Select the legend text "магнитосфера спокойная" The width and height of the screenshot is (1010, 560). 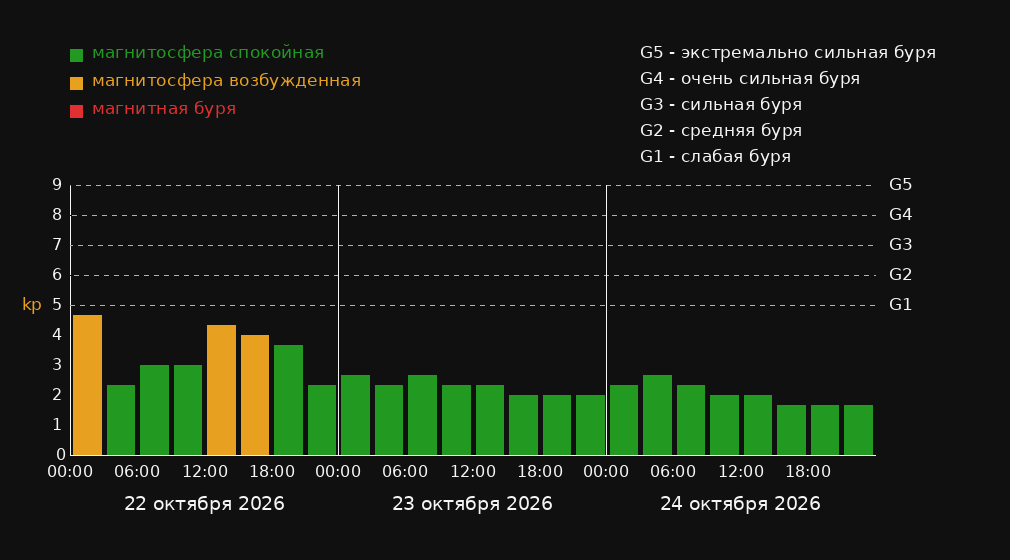click(208, 53)
